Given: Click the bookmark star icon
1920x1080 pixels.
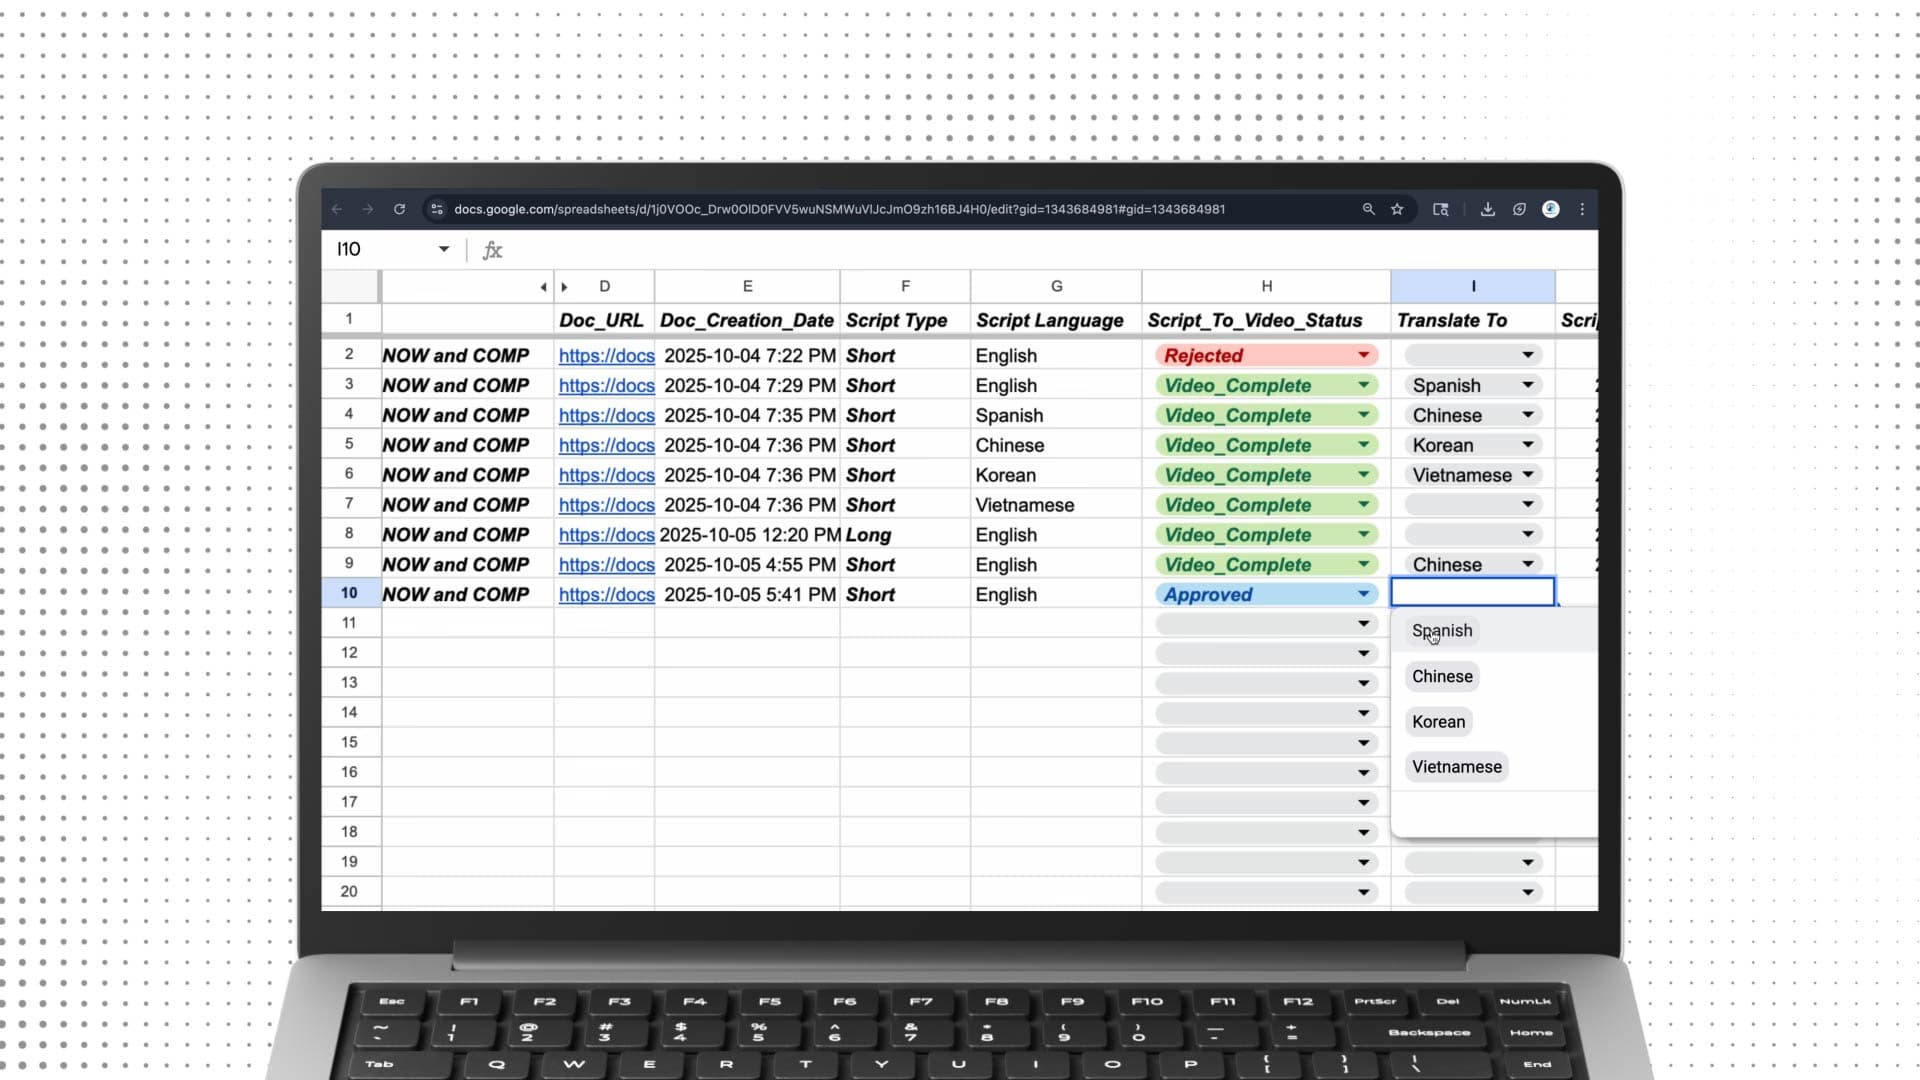Looking at the screenshot, I should (x=1397, y=209).
